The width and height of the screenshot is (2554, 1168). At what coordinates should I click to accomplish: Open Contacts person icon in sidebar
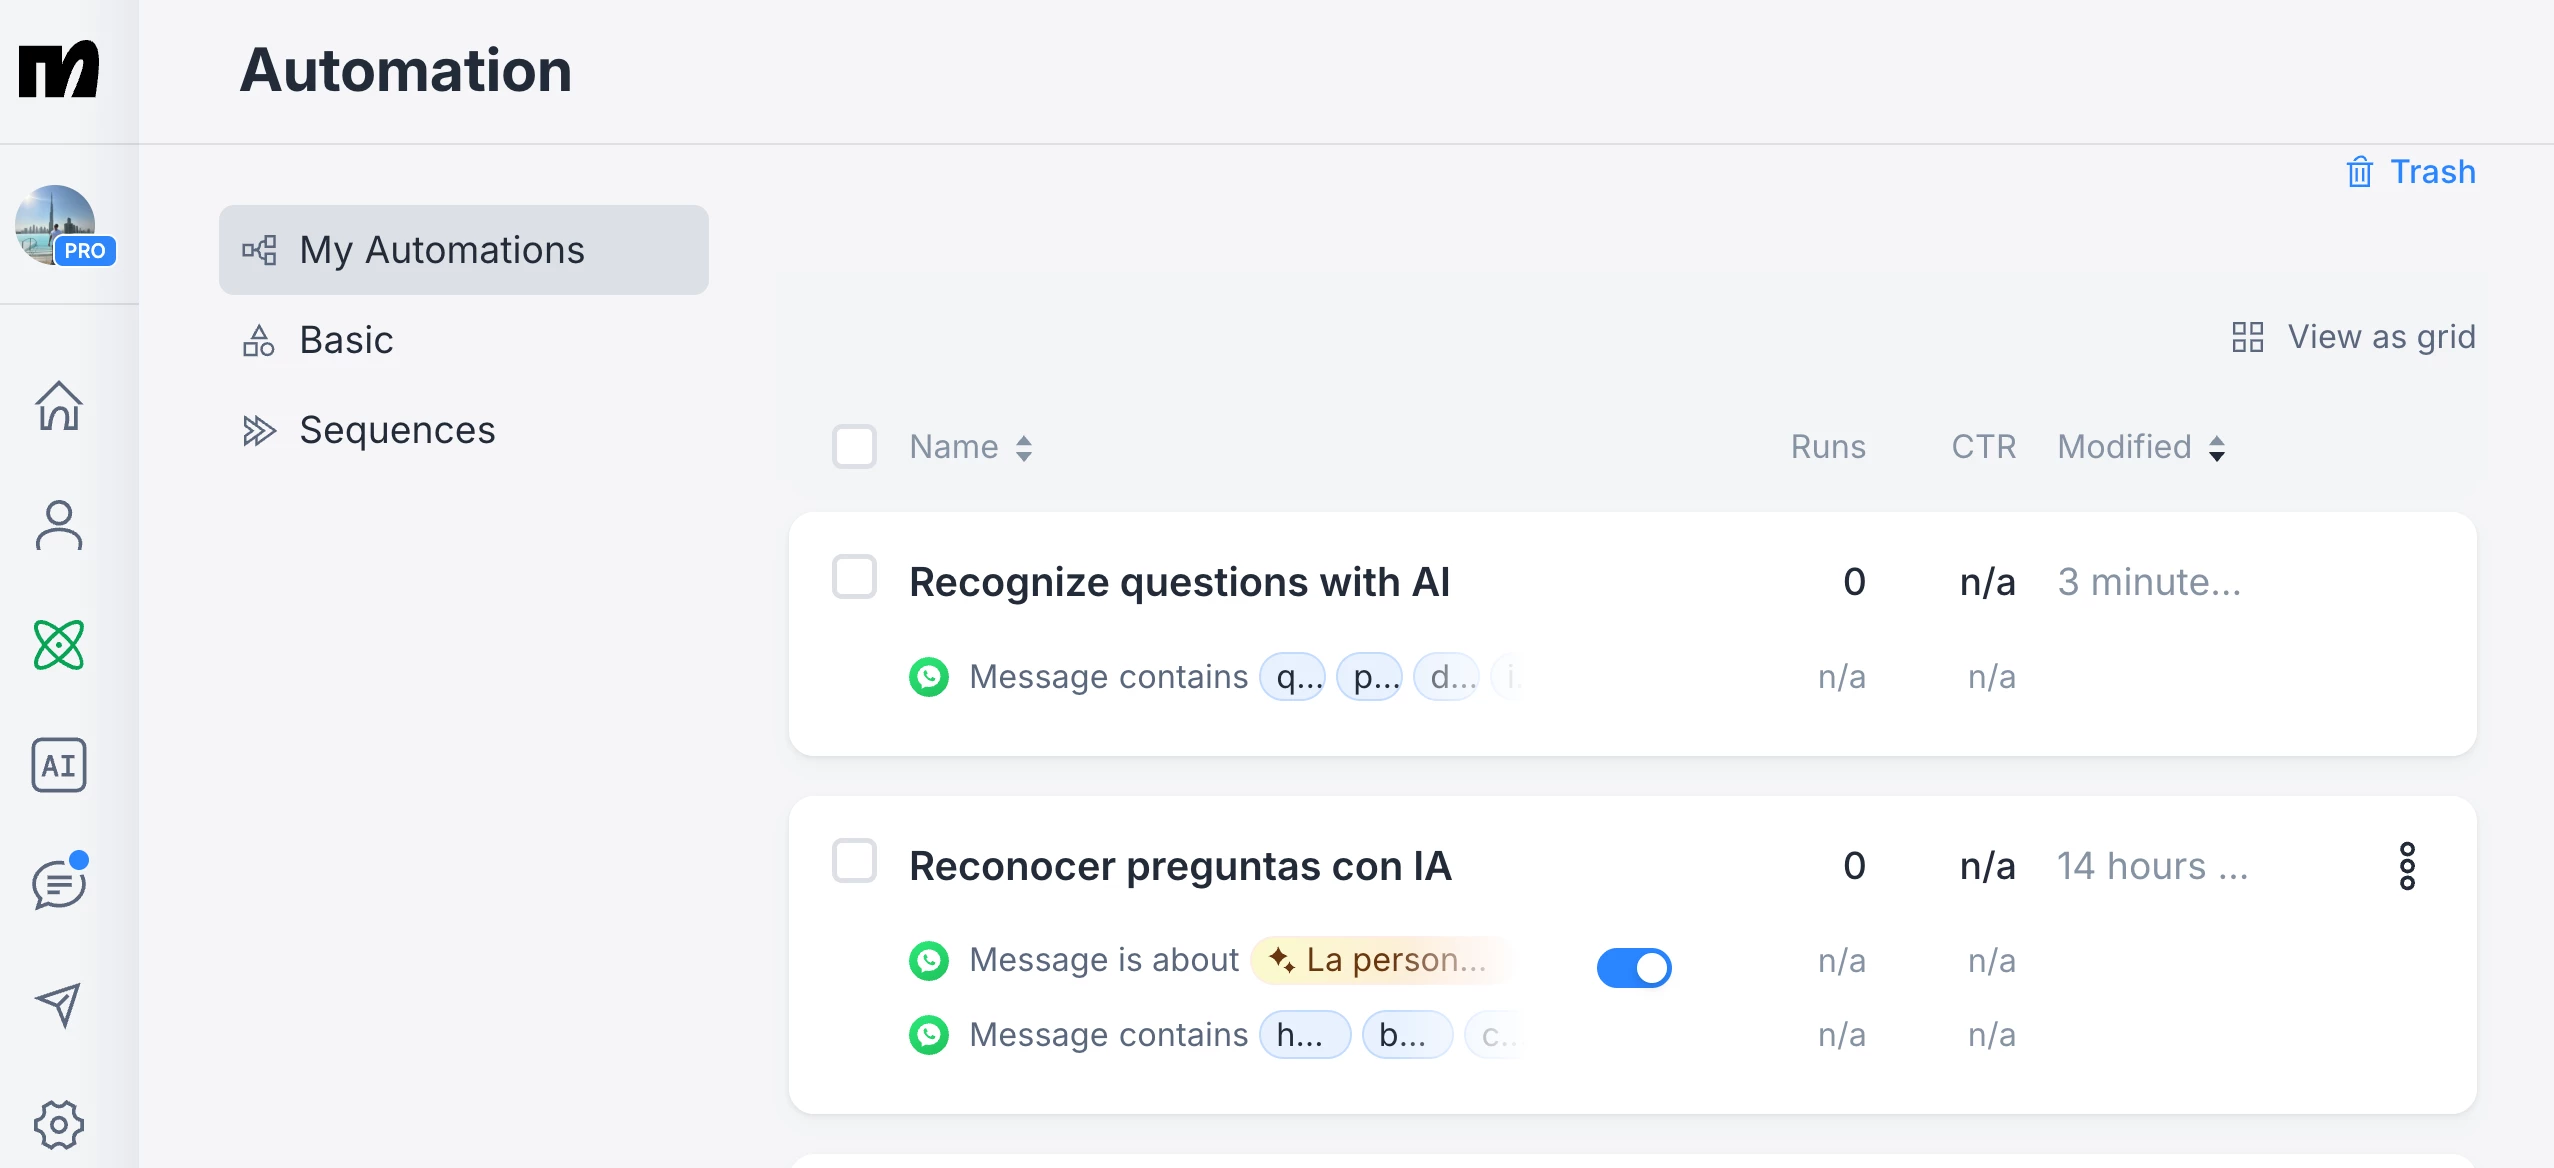59,525
